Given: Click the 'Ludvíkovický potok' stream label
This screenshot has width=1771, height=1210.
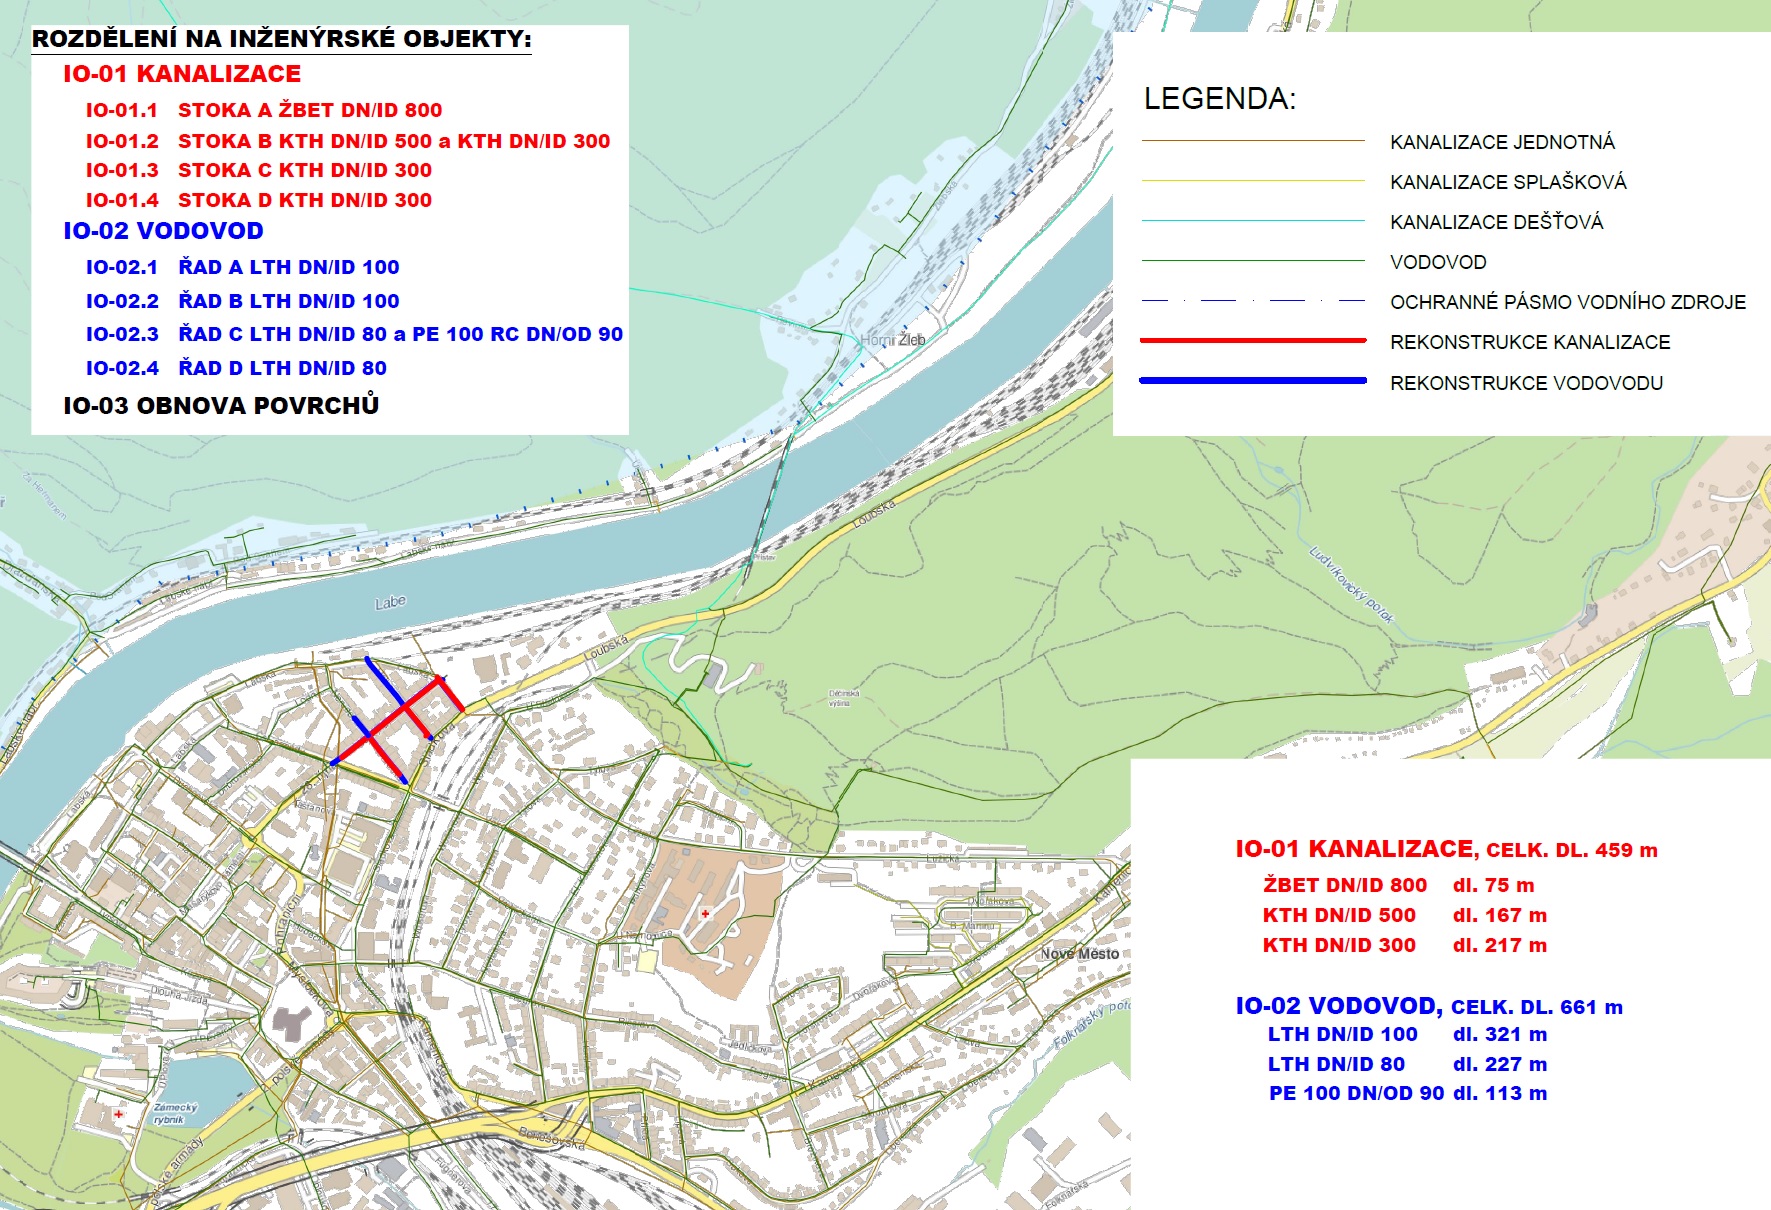Looking at the screenshot, I should tap(1351, 586).
